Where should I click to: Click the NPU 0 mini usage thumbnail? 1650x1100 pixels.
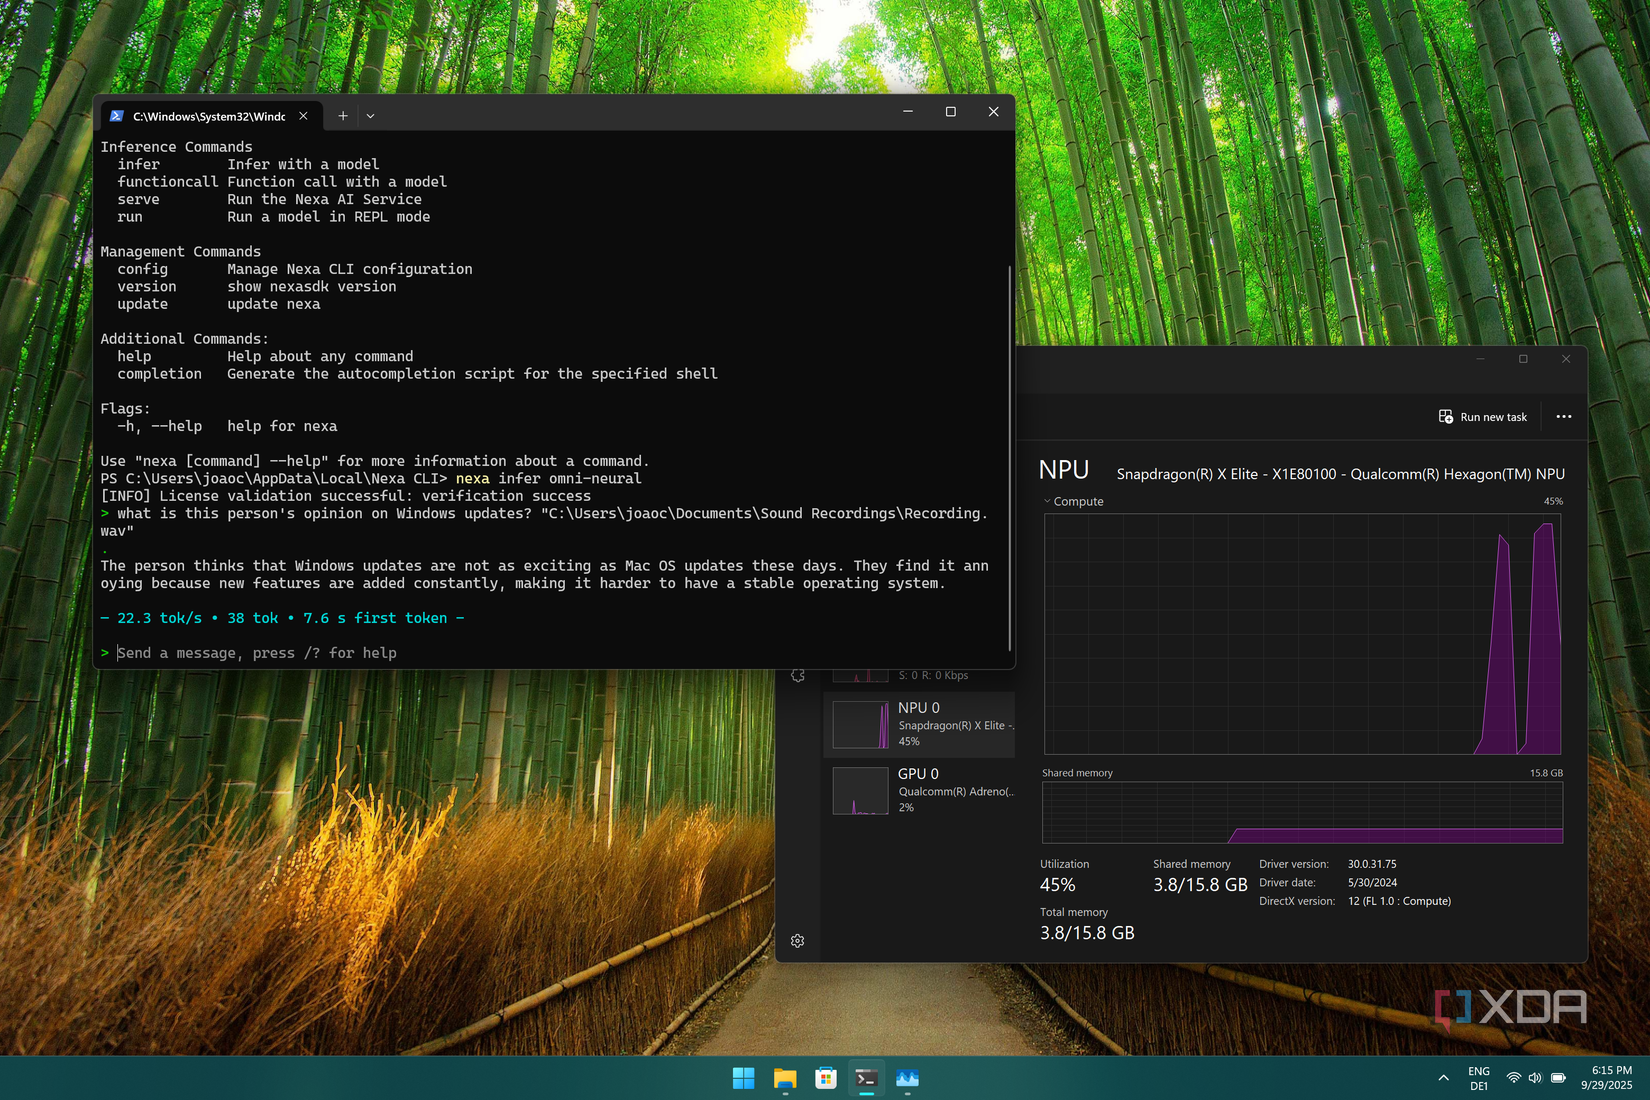(x=860, y=724)
